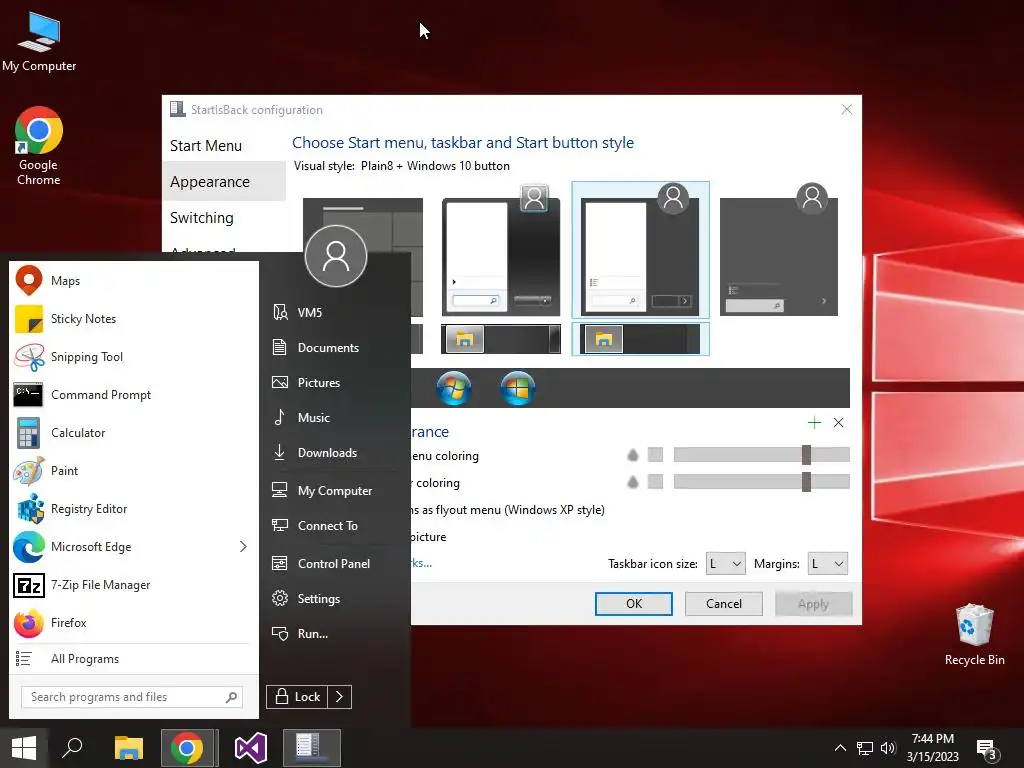Open File Explorer from the taskbar
Screen dimensions: 1024x768
tap(129, 748)
